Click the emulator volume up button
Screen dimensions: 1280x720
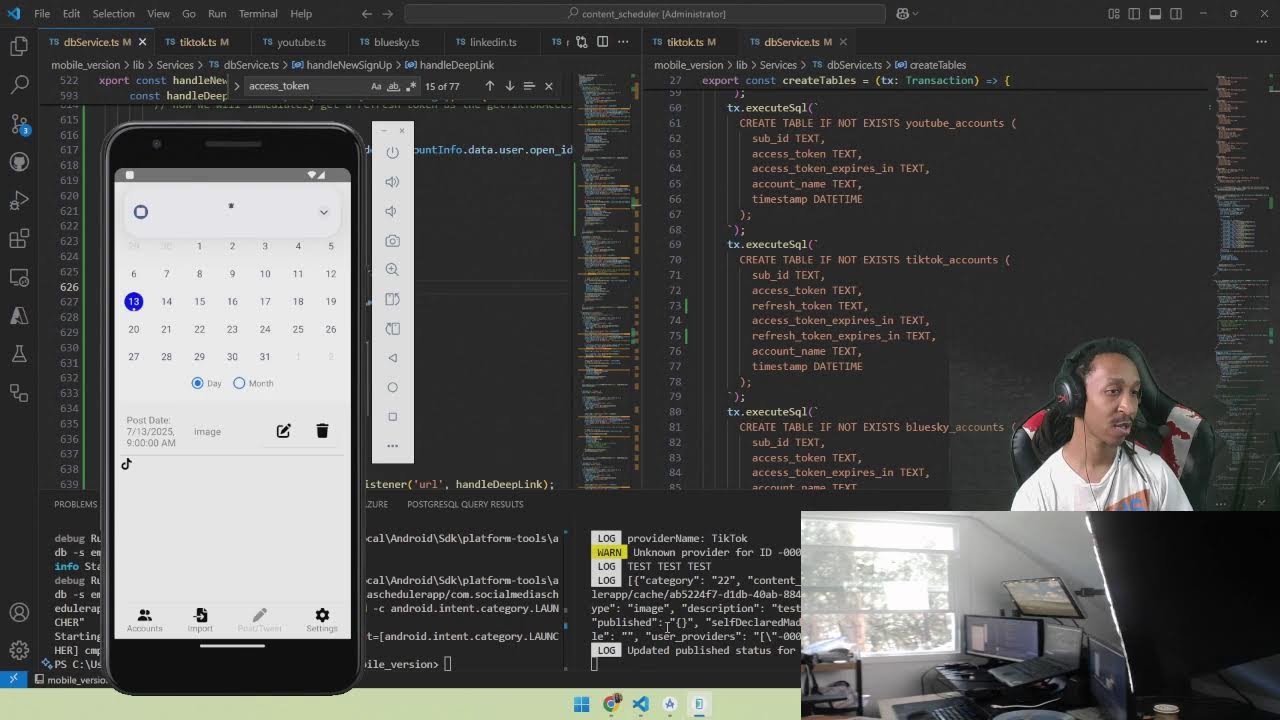tap(392, 181)
